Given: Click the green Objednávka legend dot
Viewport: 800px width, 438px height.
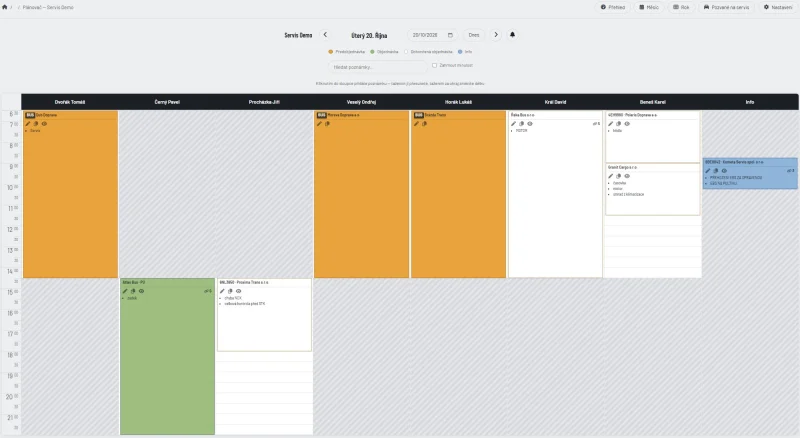Looking at the screenshot, I should (372, 52).
